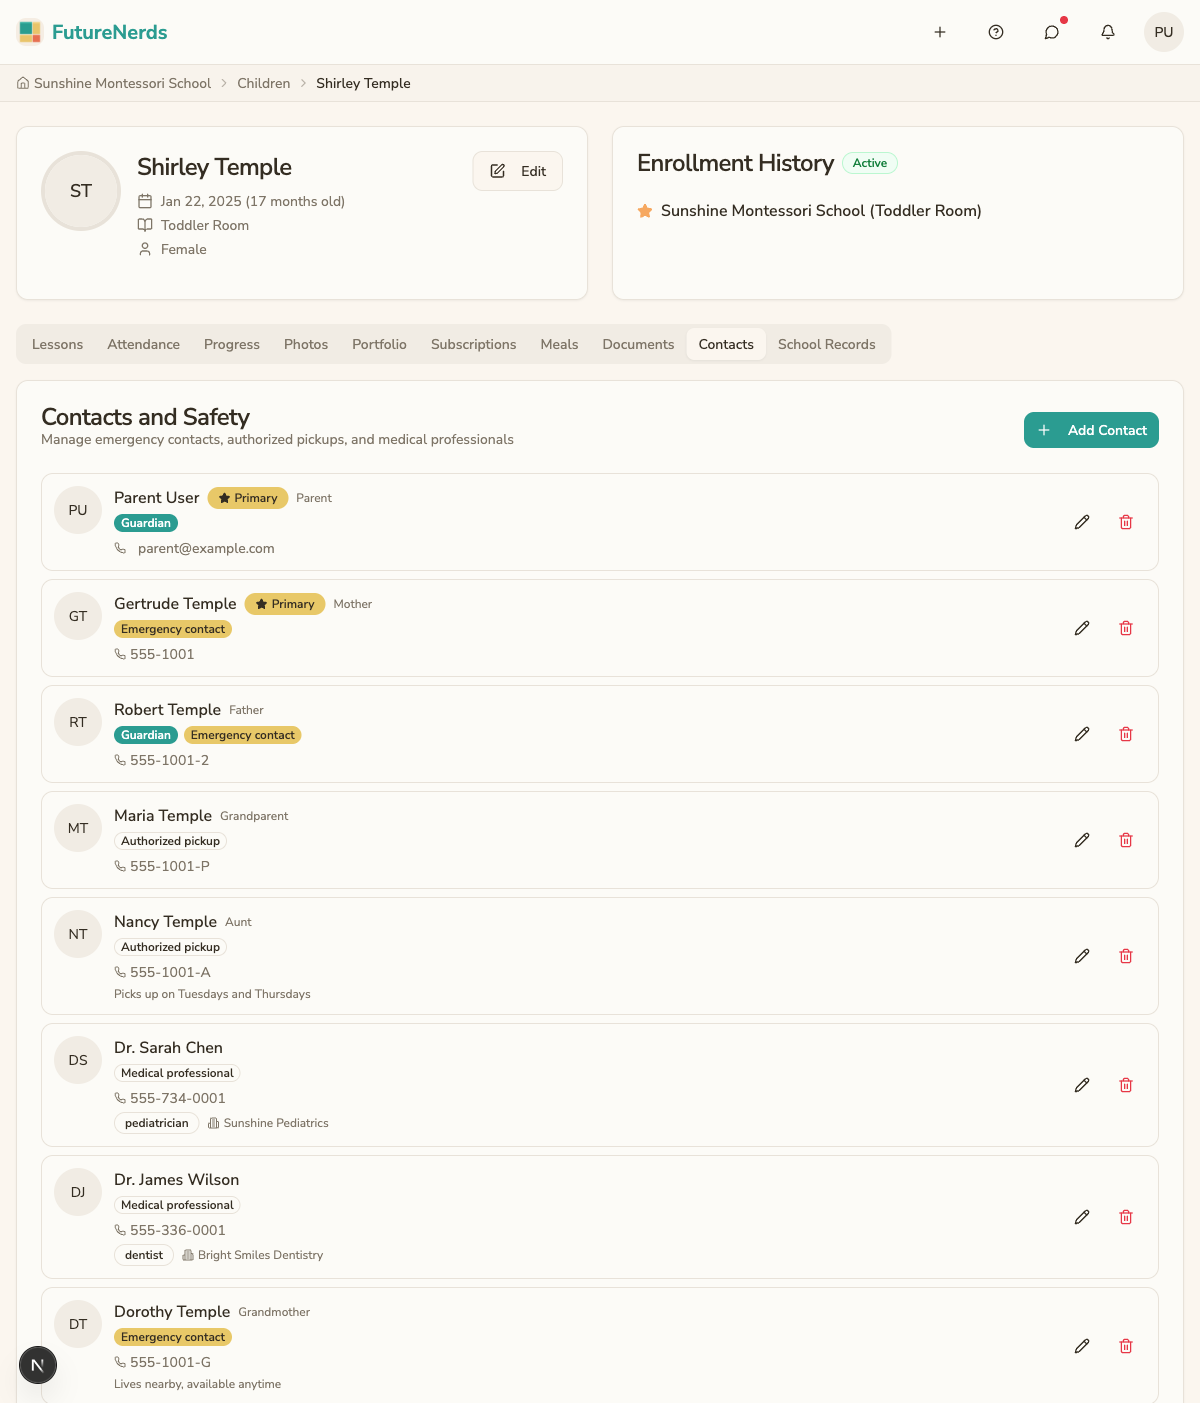Click the Next.js N dev indicator
The width and height of the screenshot is (1200, 1403).
coord(38,1365)
